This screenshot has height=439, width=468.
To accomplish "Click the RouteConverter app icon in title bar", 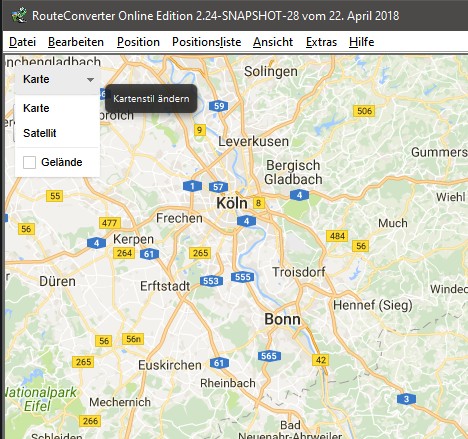I will (19, 15).
